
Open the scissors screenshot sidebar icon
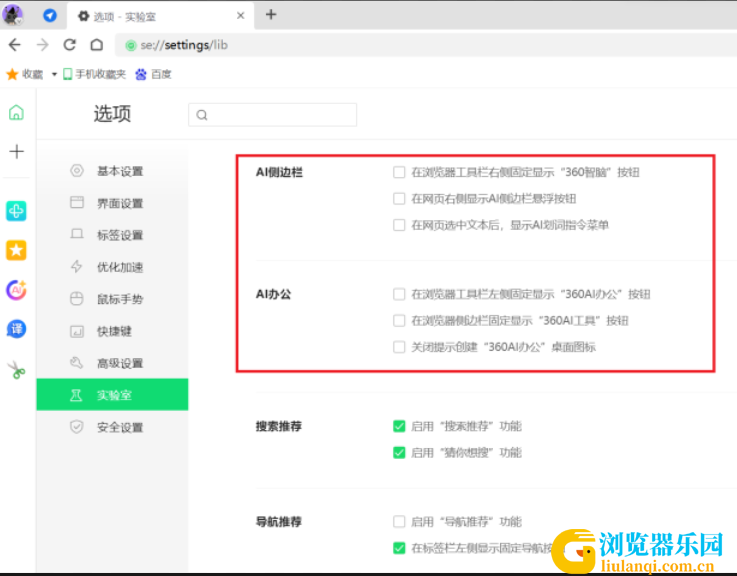17,370
